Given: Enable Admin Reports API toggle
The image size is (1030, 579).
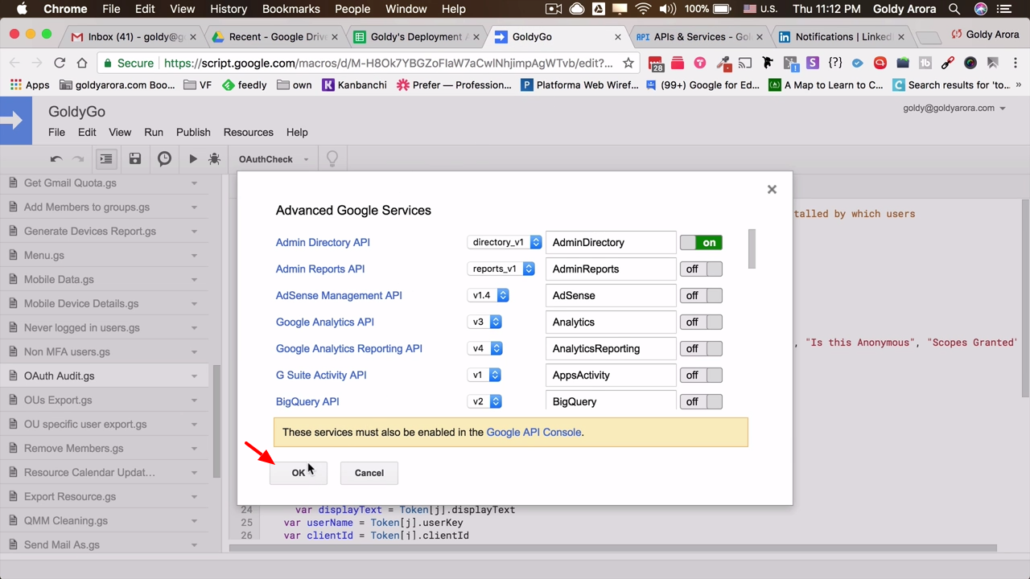Looking at the screenshot, I should pyautogui.click(x=701, y=269).
